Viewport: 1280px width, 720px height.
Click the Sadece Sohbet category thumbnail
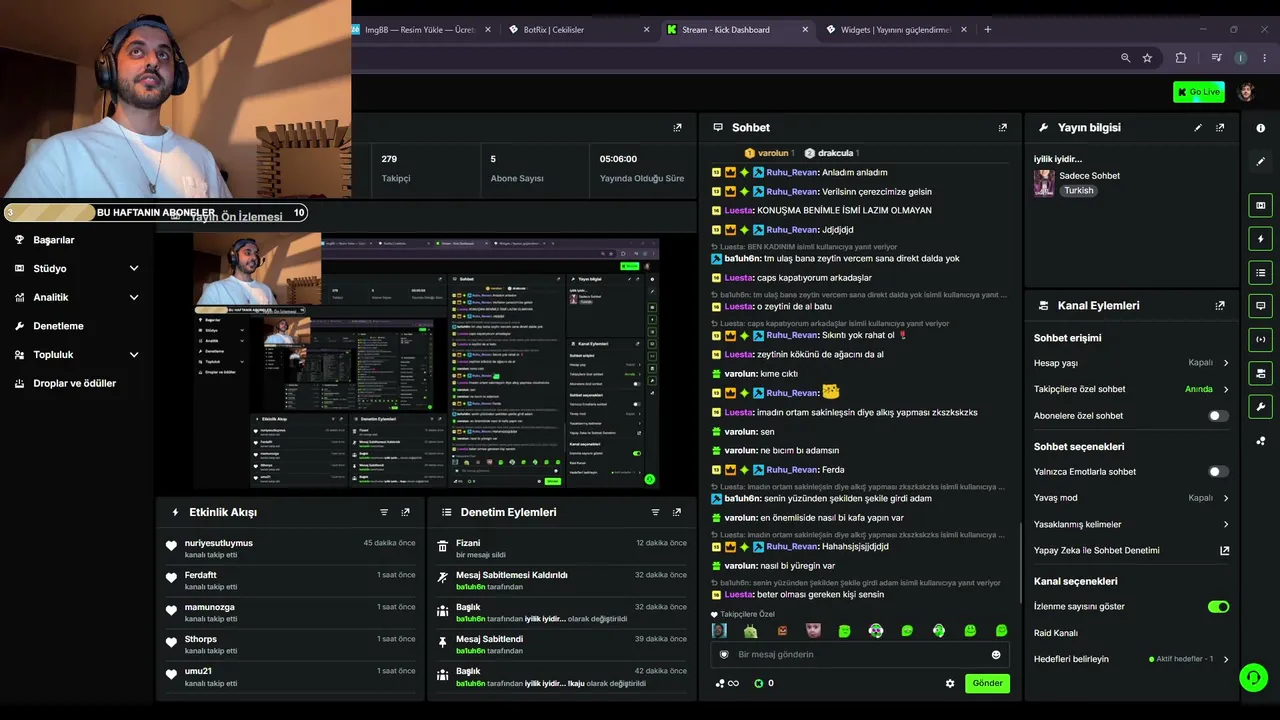pyautogui.click(x=1044, y=183)
